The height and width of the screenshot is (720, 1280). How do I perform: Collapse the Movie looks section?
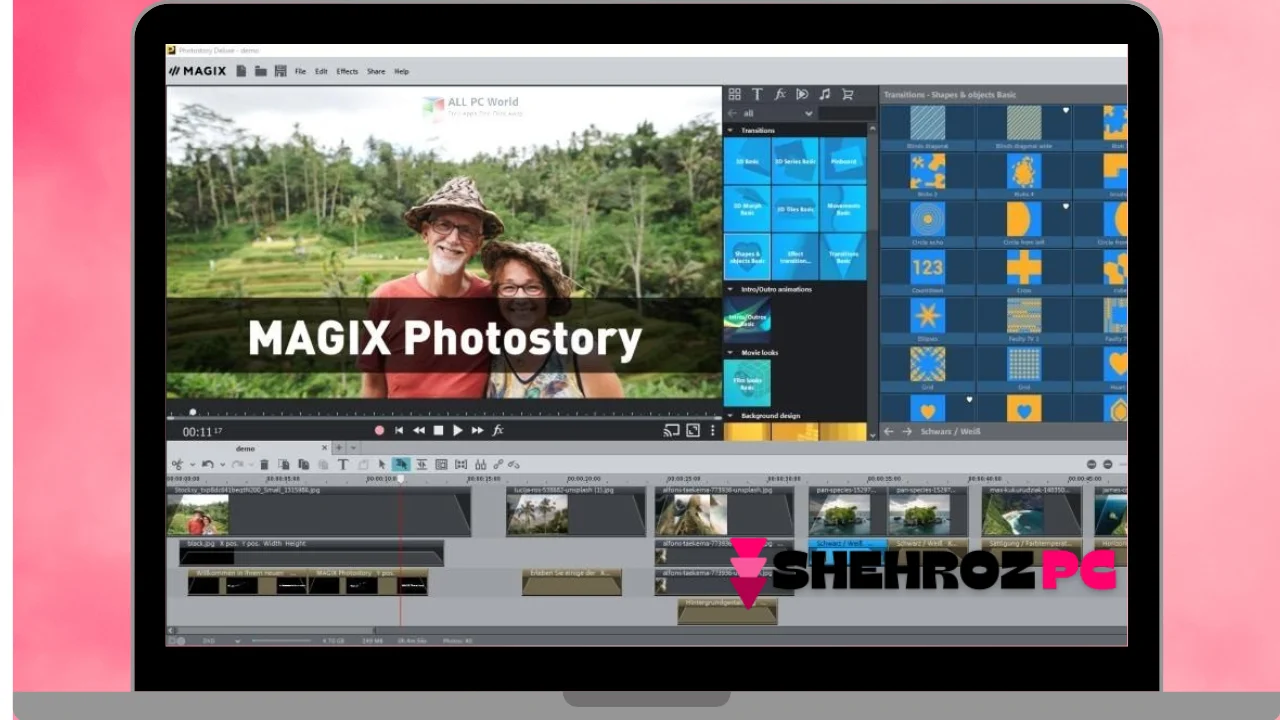730,352
